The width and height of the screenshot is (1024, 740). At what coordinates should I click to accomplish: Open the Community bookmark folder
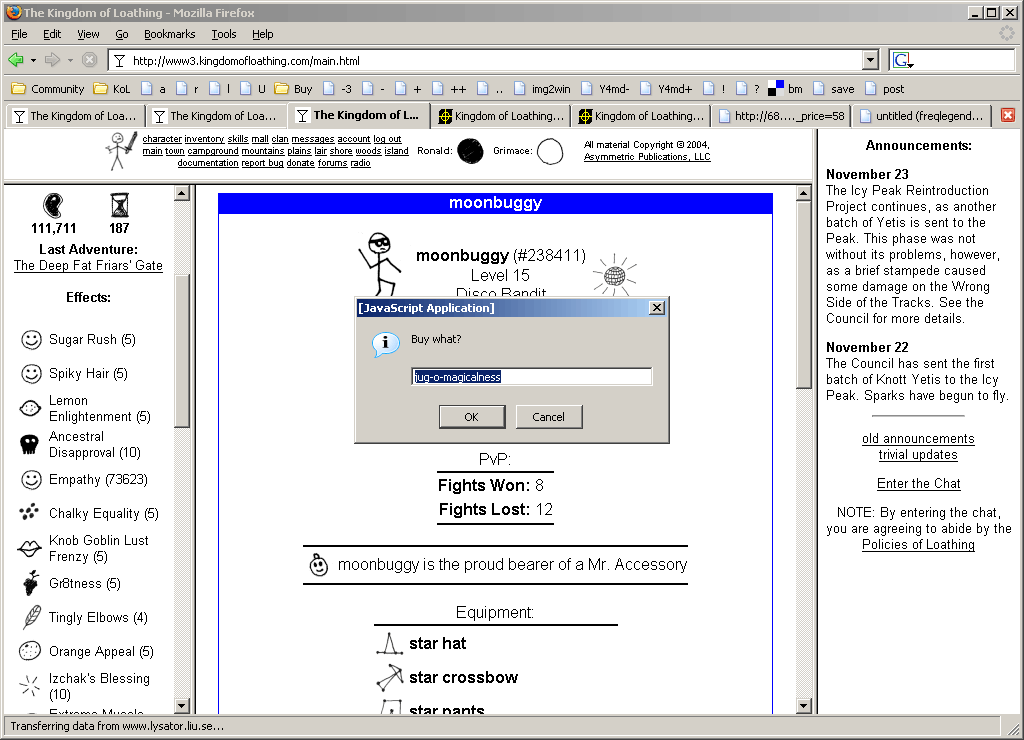click(48, 89)
